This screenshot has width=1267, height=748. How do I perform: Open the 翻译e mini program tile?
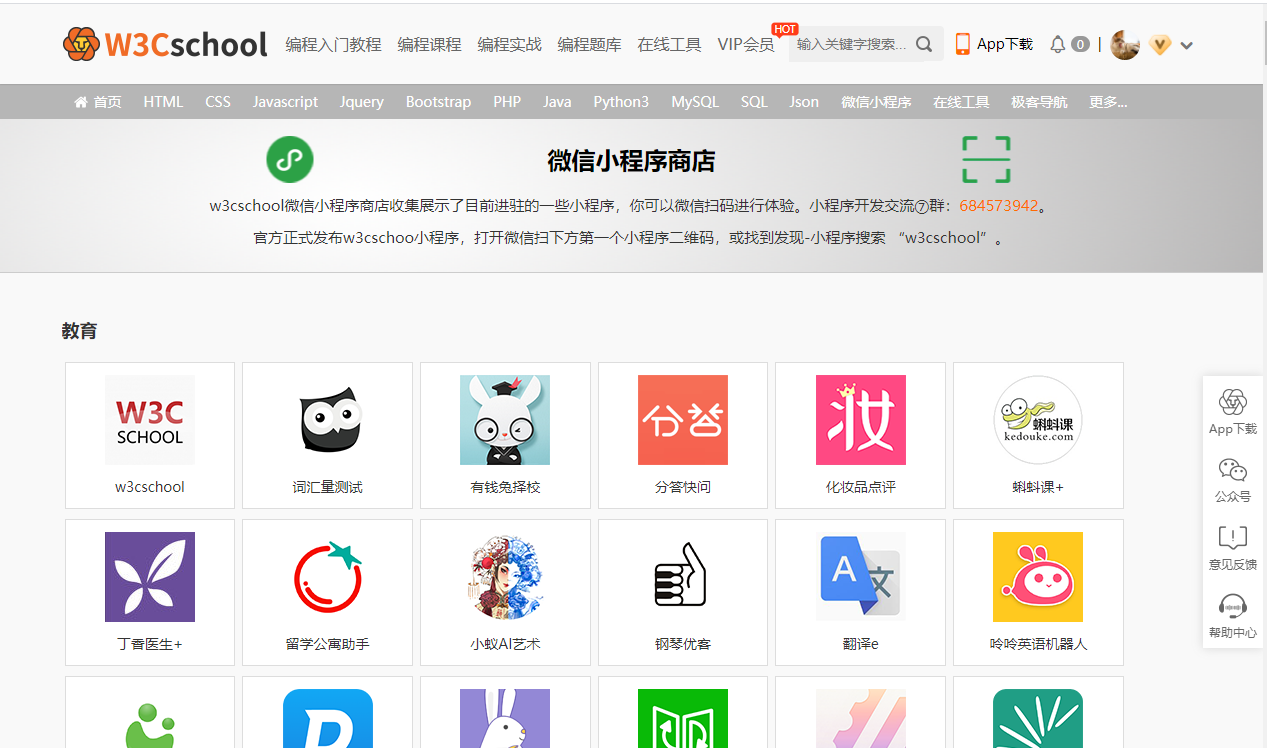pyautogui.click(x=860, y=592)
